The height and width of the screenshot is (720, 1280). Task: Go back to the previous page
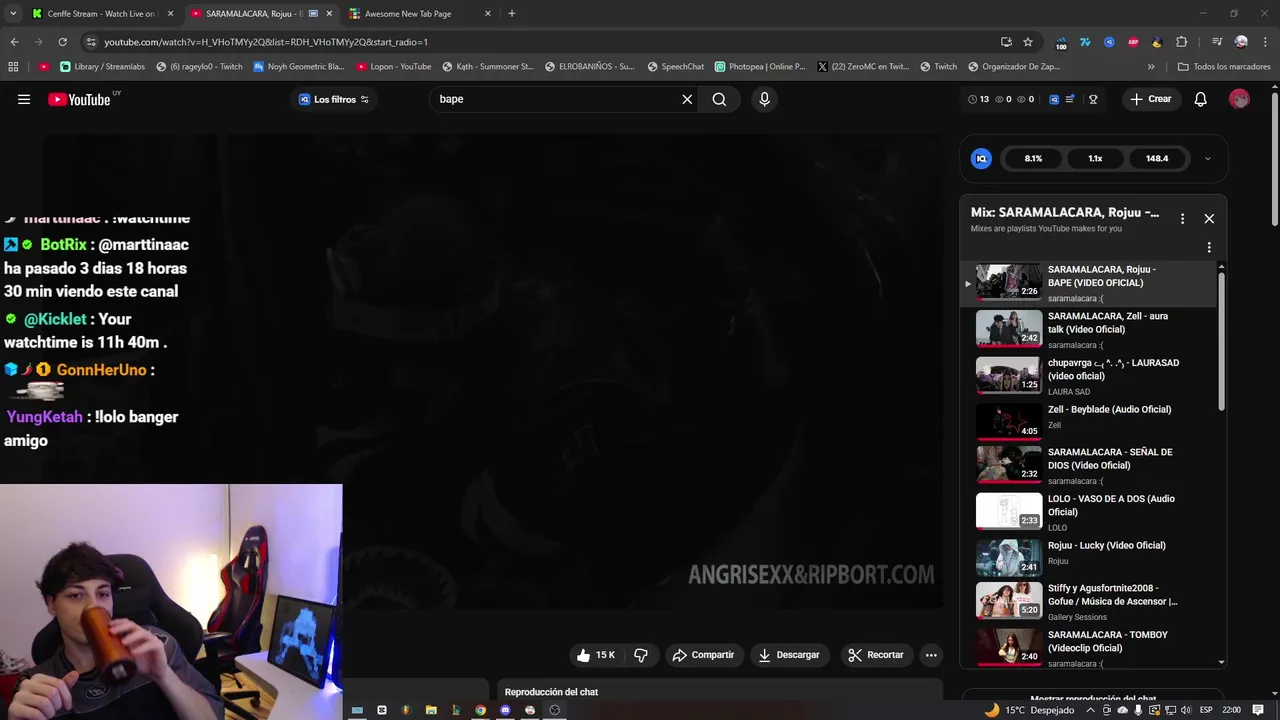[14, 42]
